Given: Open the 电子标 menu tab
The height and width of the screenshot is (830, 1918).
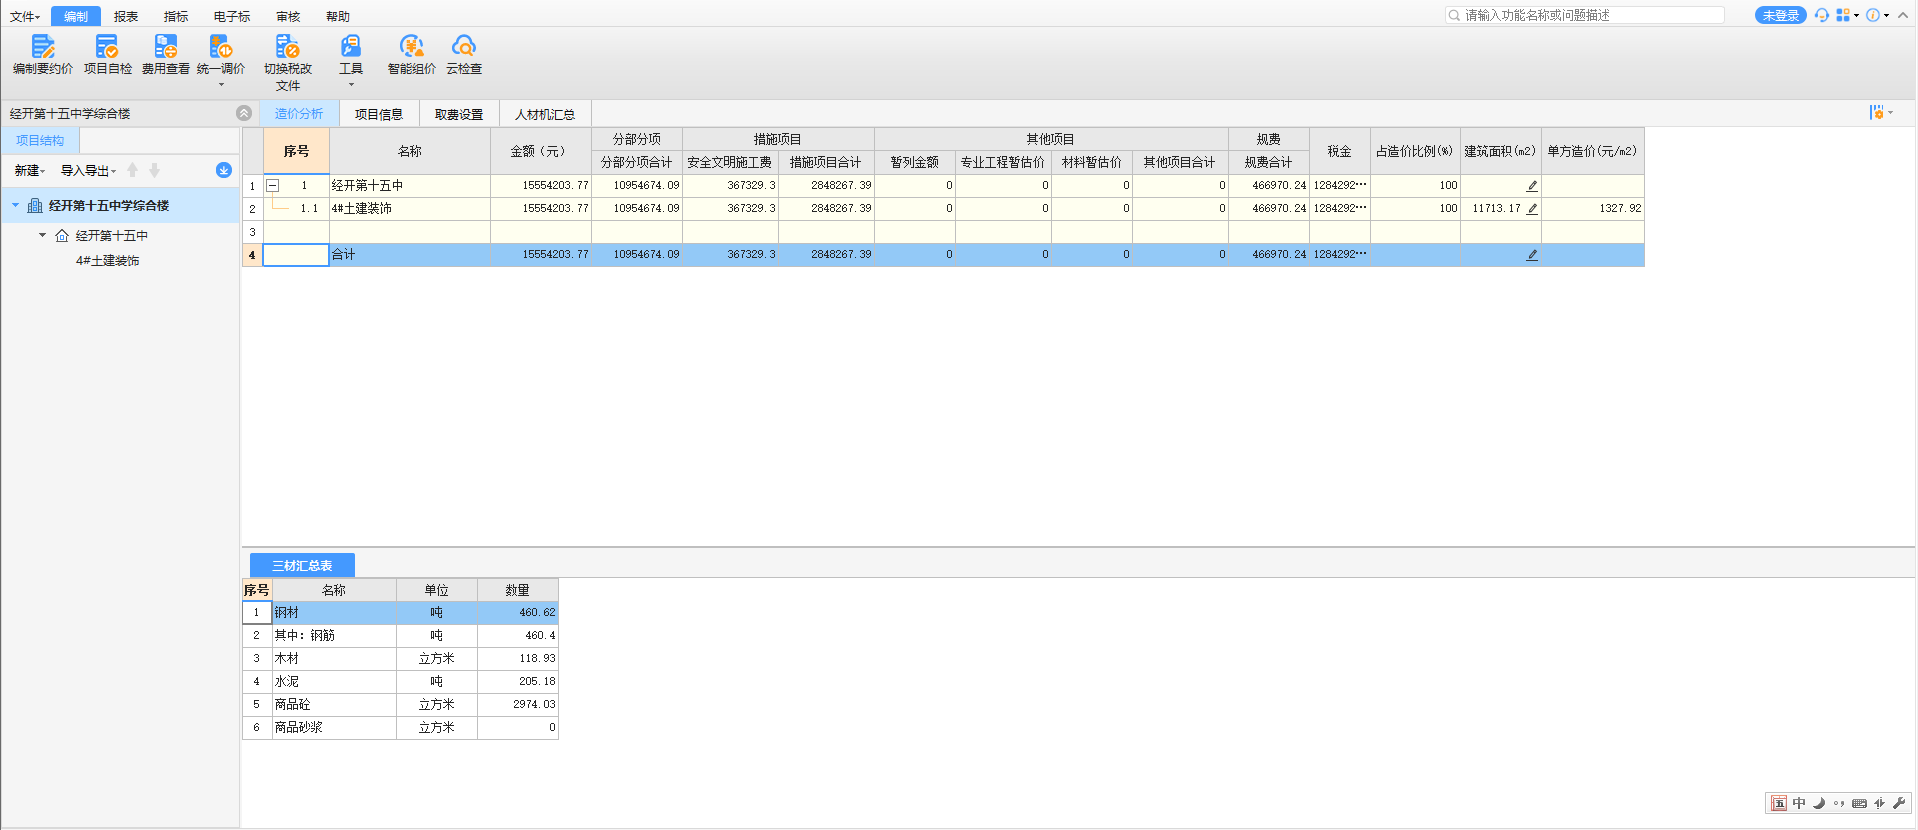Looking at the screenshot, I should pyautogui.click(x=232, y=16).
